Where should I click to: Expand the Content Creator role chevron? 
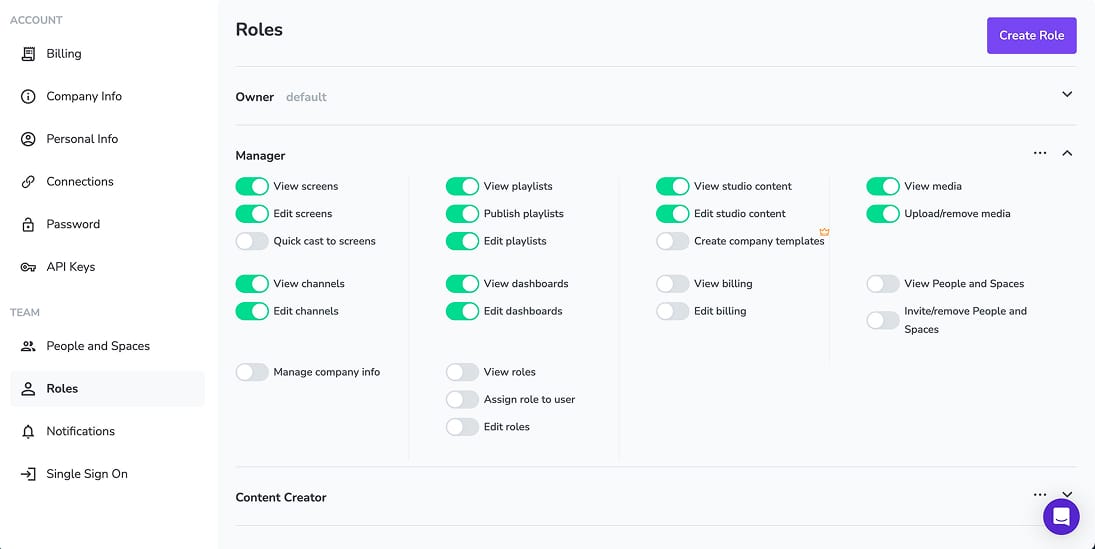point(1067,494)
